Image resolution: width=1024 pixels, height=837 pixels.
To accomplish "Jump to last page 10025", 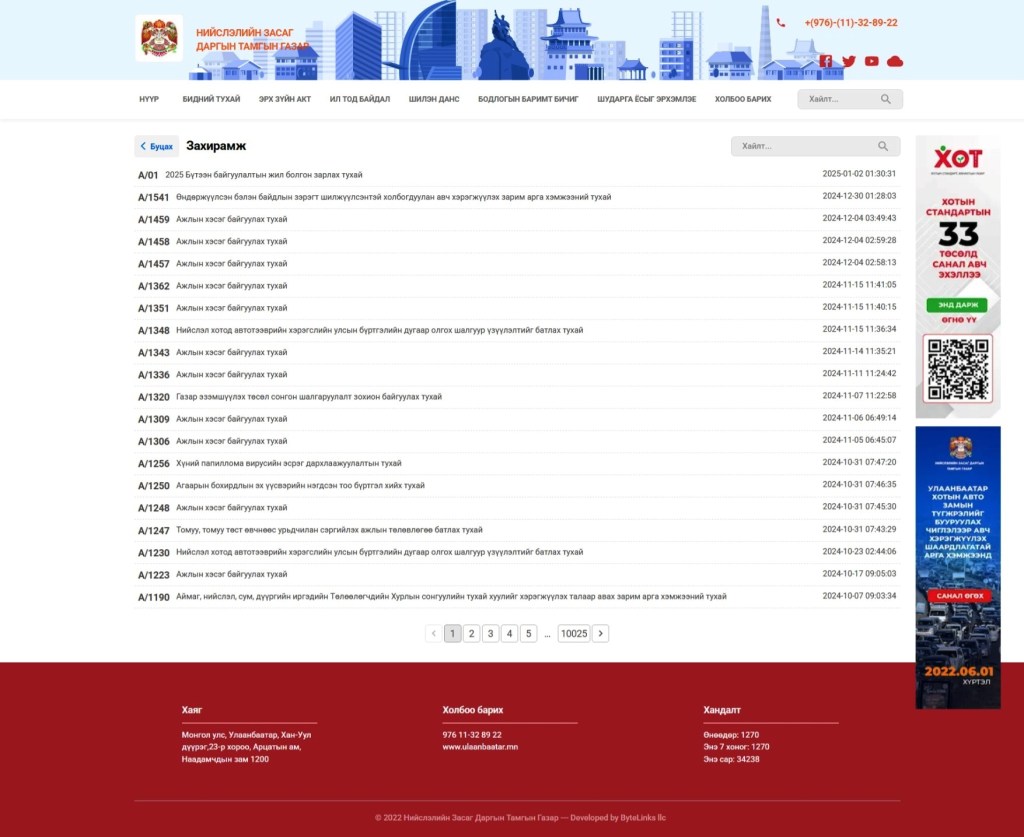I will [x=573, y=633].
